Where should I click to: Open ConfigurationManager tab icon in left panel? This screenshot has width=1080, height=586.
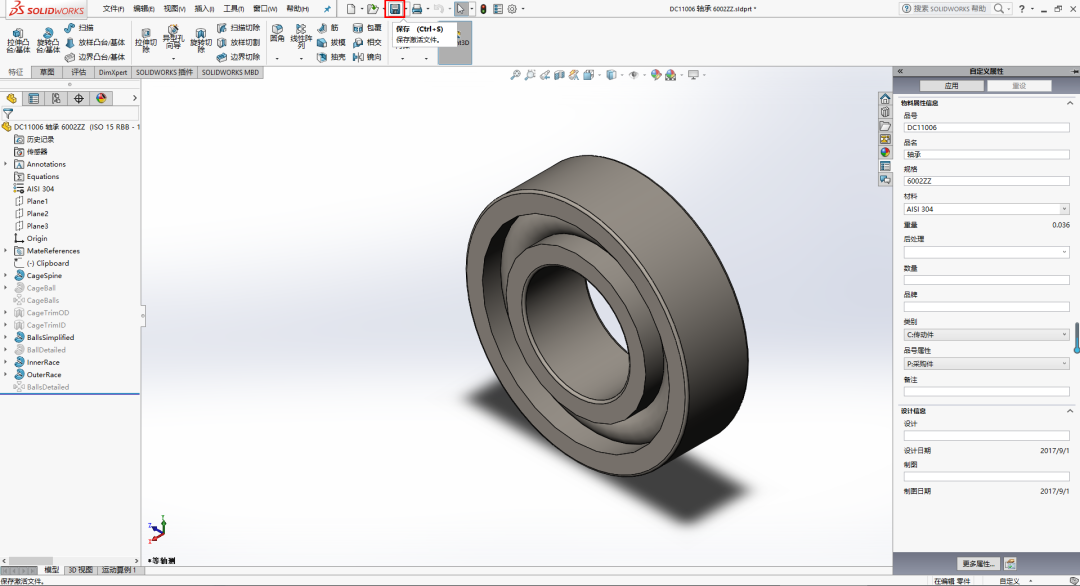[x=56, y=98]
